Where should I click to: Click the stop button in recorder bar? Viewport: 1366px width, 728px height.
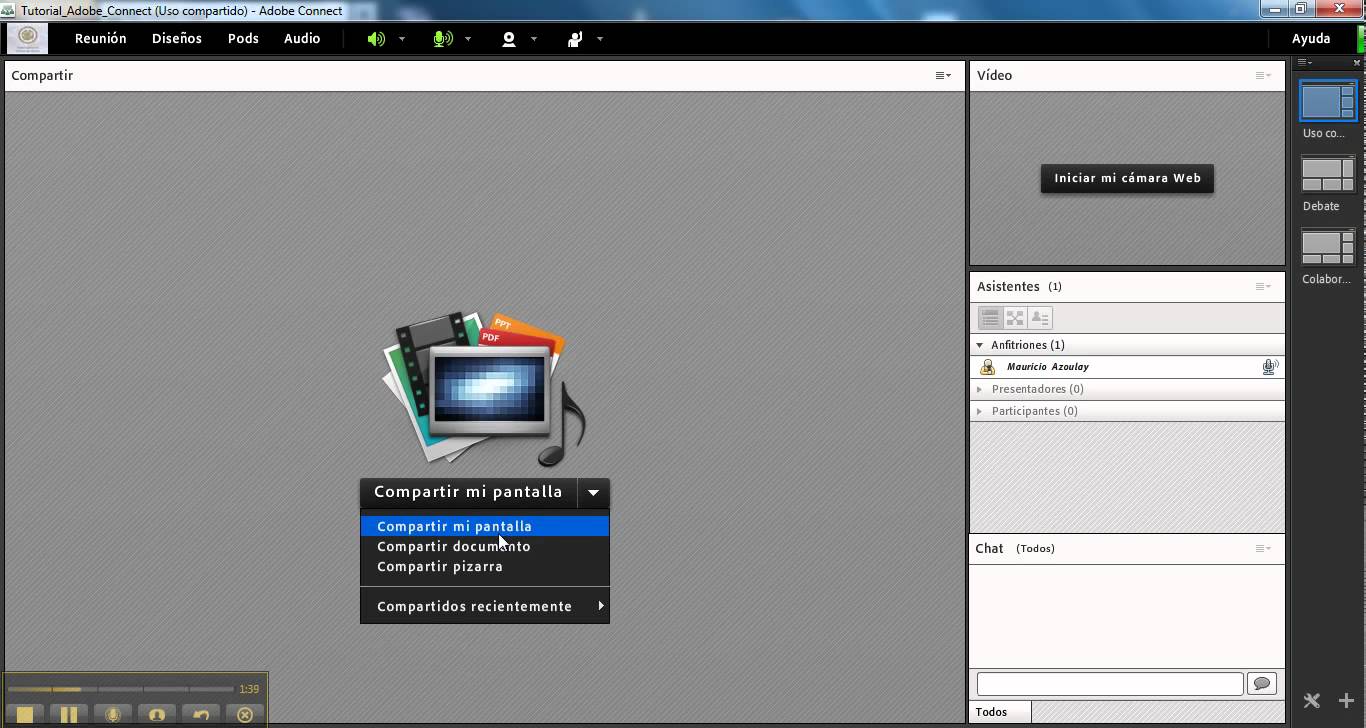pyautogui.click(x=26, y=715)
